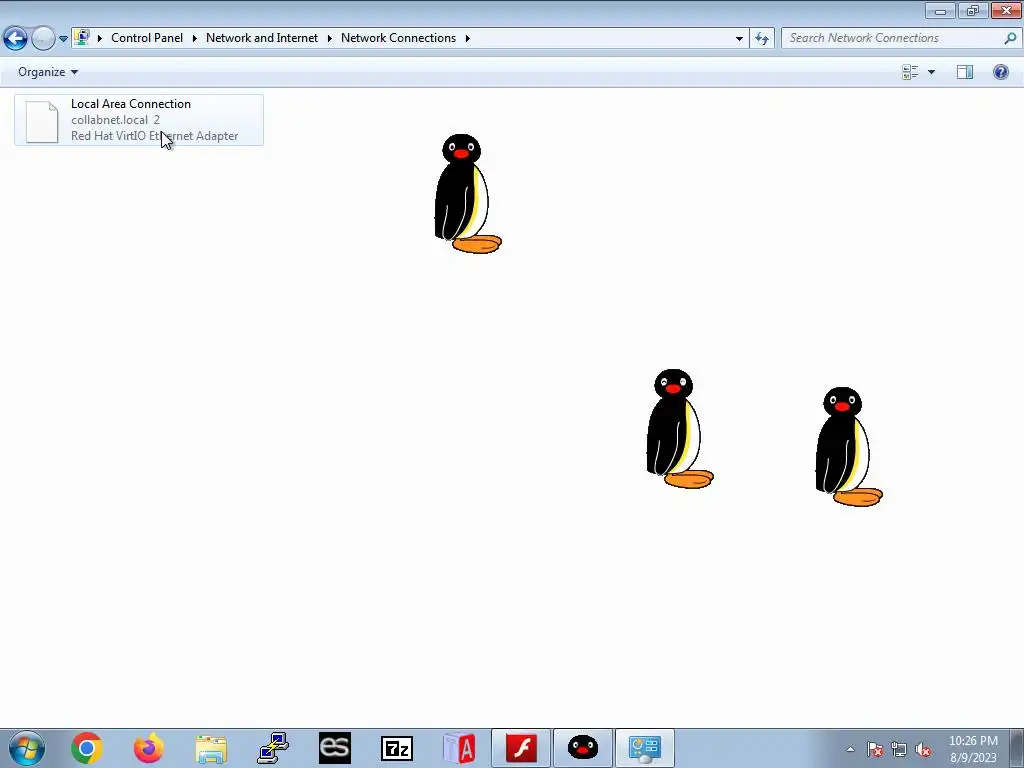Click the Red Hat VirtIO Ethernet Adapter text
The height and width of the screenshot is (768, 1024).
[x=155, y=136]
